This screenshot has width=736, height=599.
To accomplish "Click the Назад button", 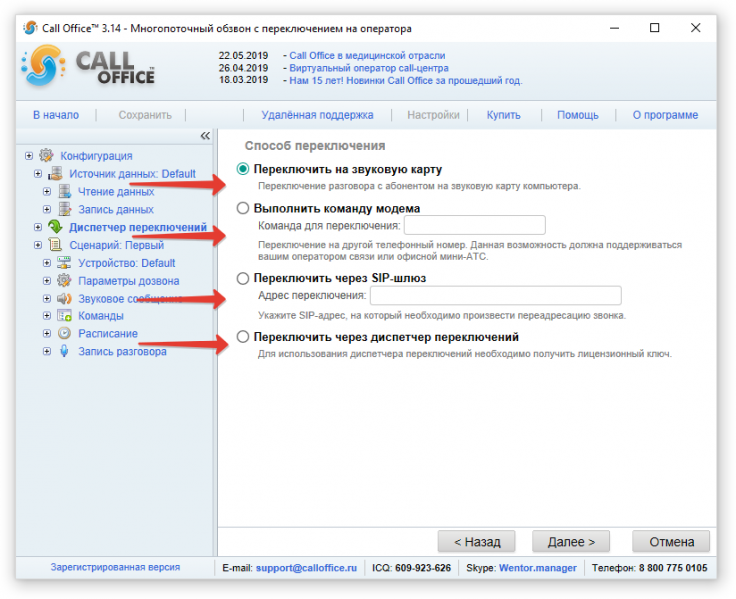I will 476,542.
